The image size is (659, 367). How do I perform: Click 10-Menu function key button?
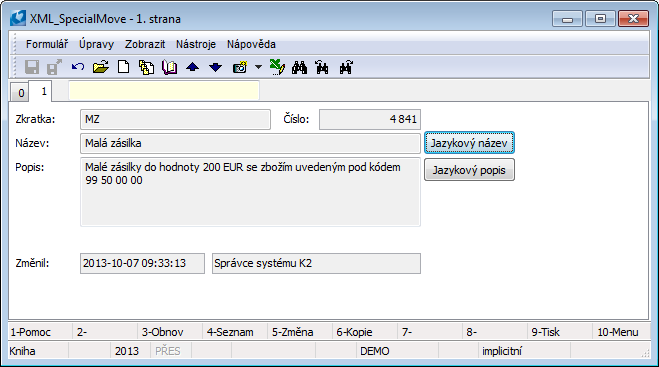click(621, 332)
